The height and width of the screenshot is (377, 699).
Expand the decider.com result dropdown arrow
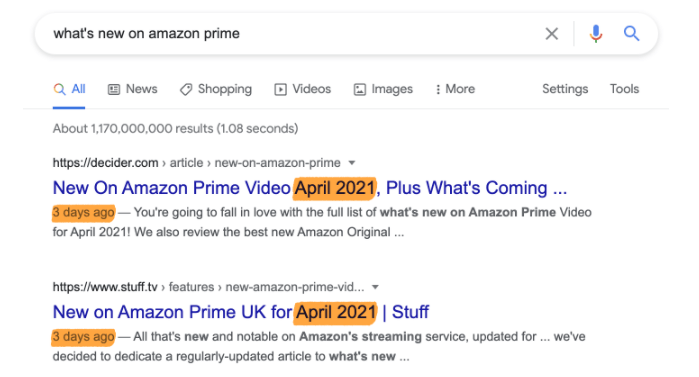352,163
